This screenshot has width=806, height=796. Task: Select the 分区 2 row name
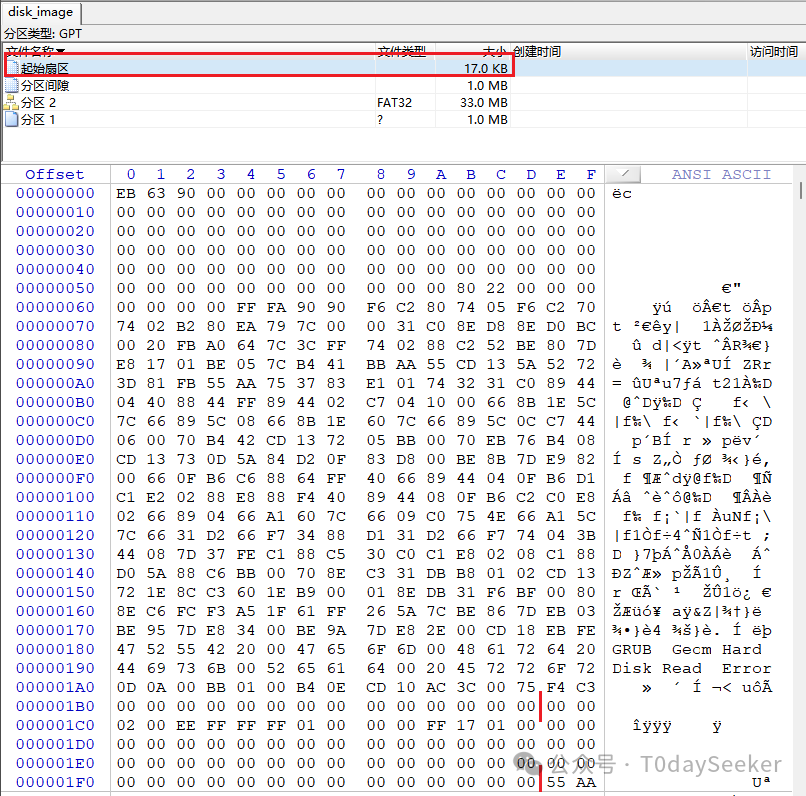(38, 102)
